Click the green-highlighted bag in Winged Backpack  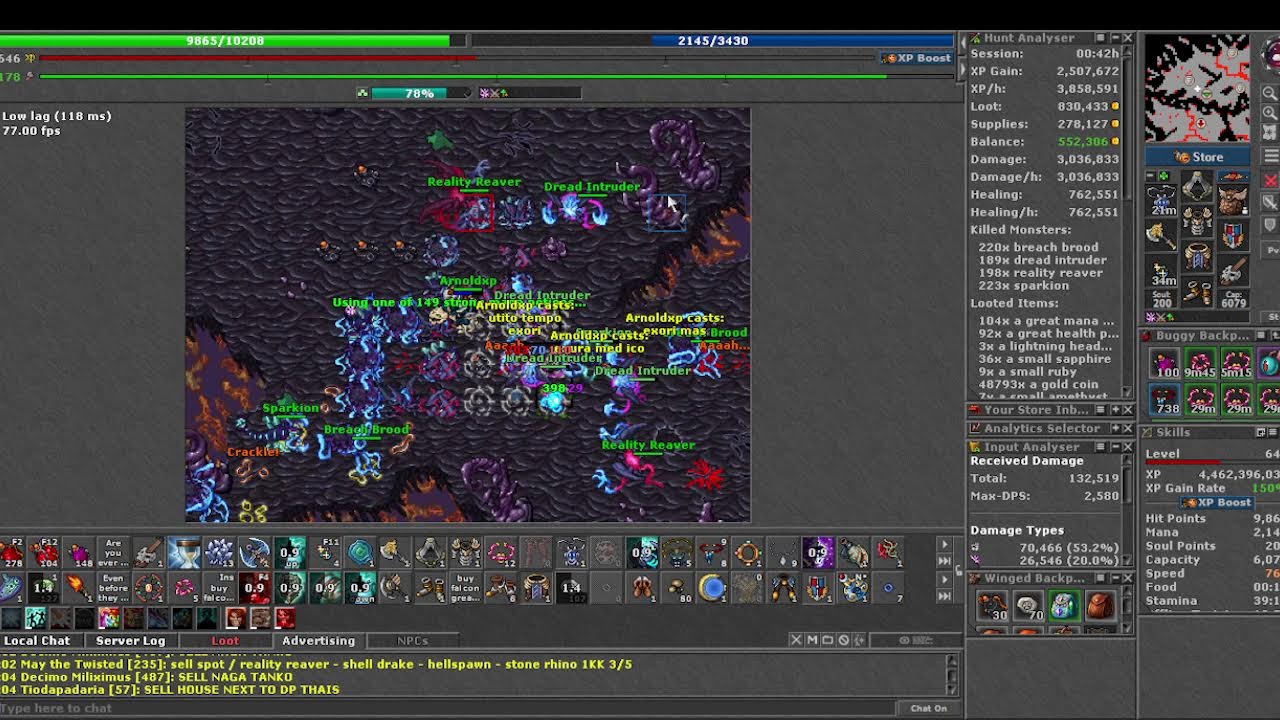(1063, 605)
